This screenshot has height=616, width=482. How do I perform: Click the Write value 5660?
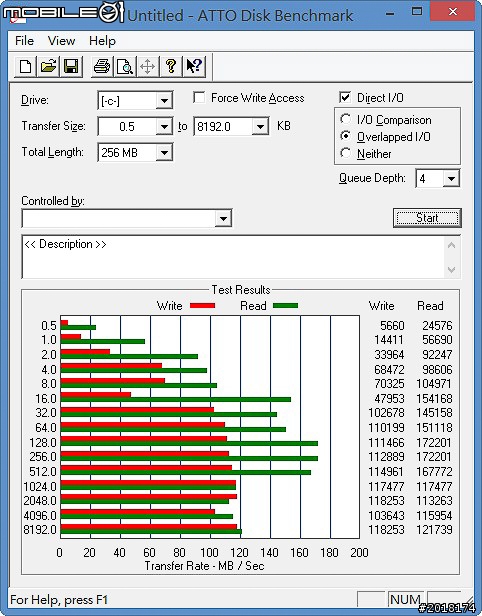click(x=392, y=325)
